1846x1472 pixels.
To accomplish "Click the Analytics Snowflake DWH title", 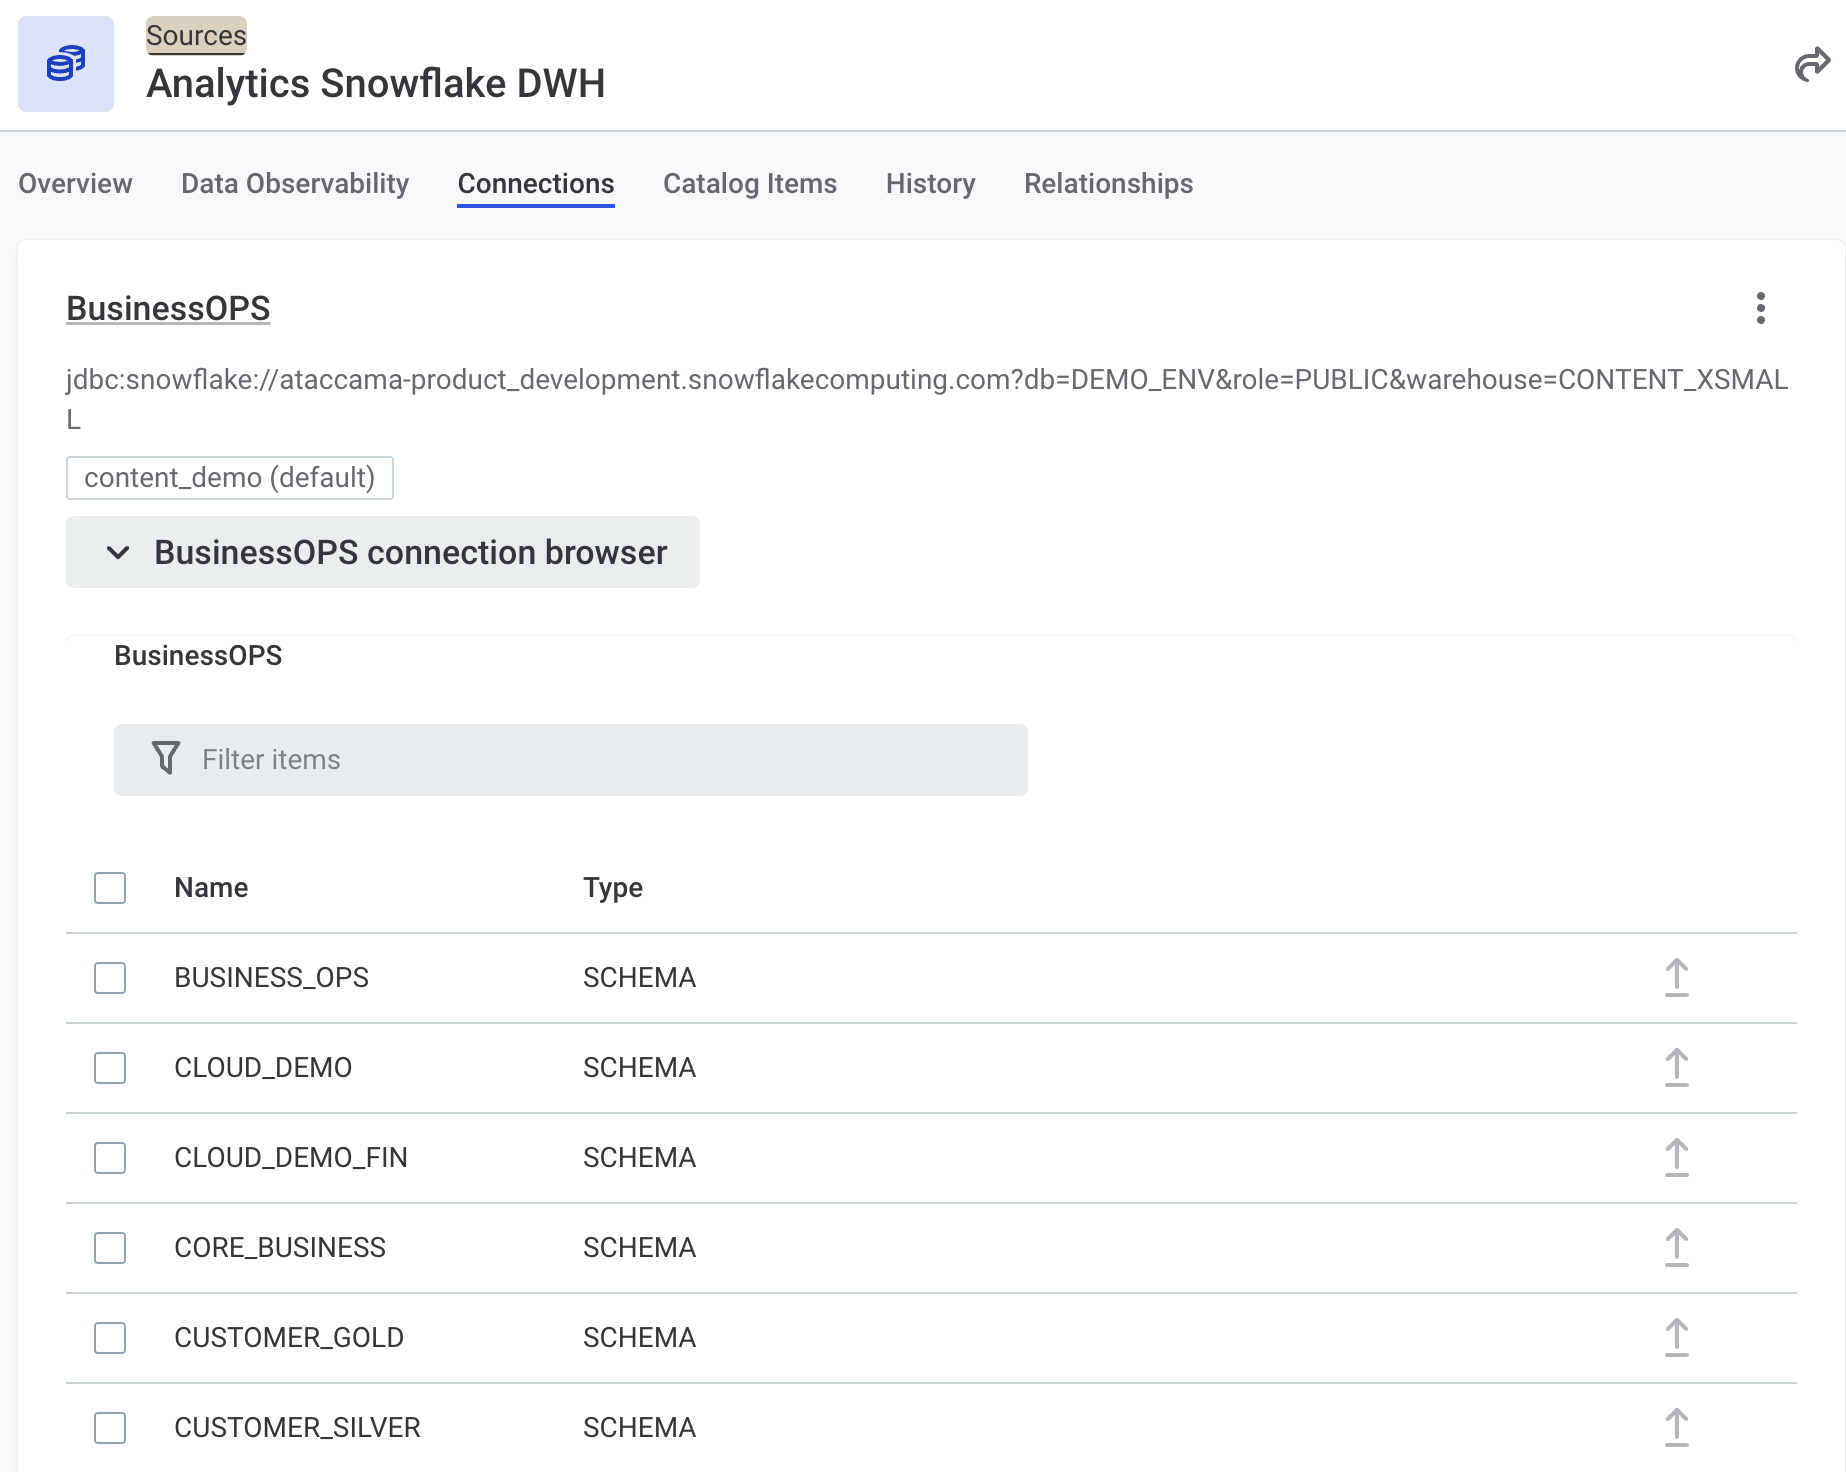I will pyautogui.click(x=376, y=84).
